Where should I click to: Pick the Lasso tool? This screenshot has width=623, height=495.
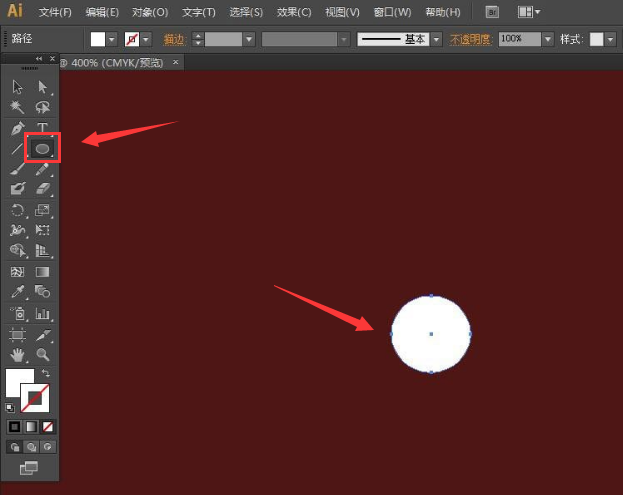coord(43,107)
